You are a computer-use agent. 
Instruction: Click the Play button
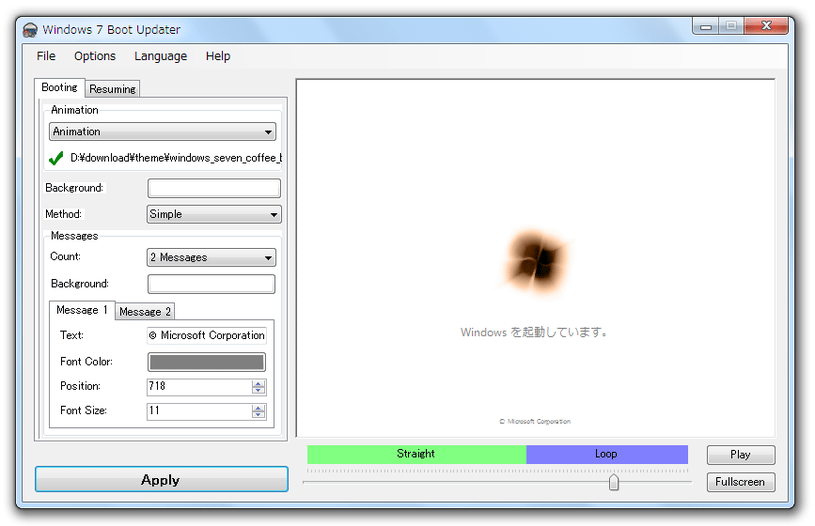(741, 455)
